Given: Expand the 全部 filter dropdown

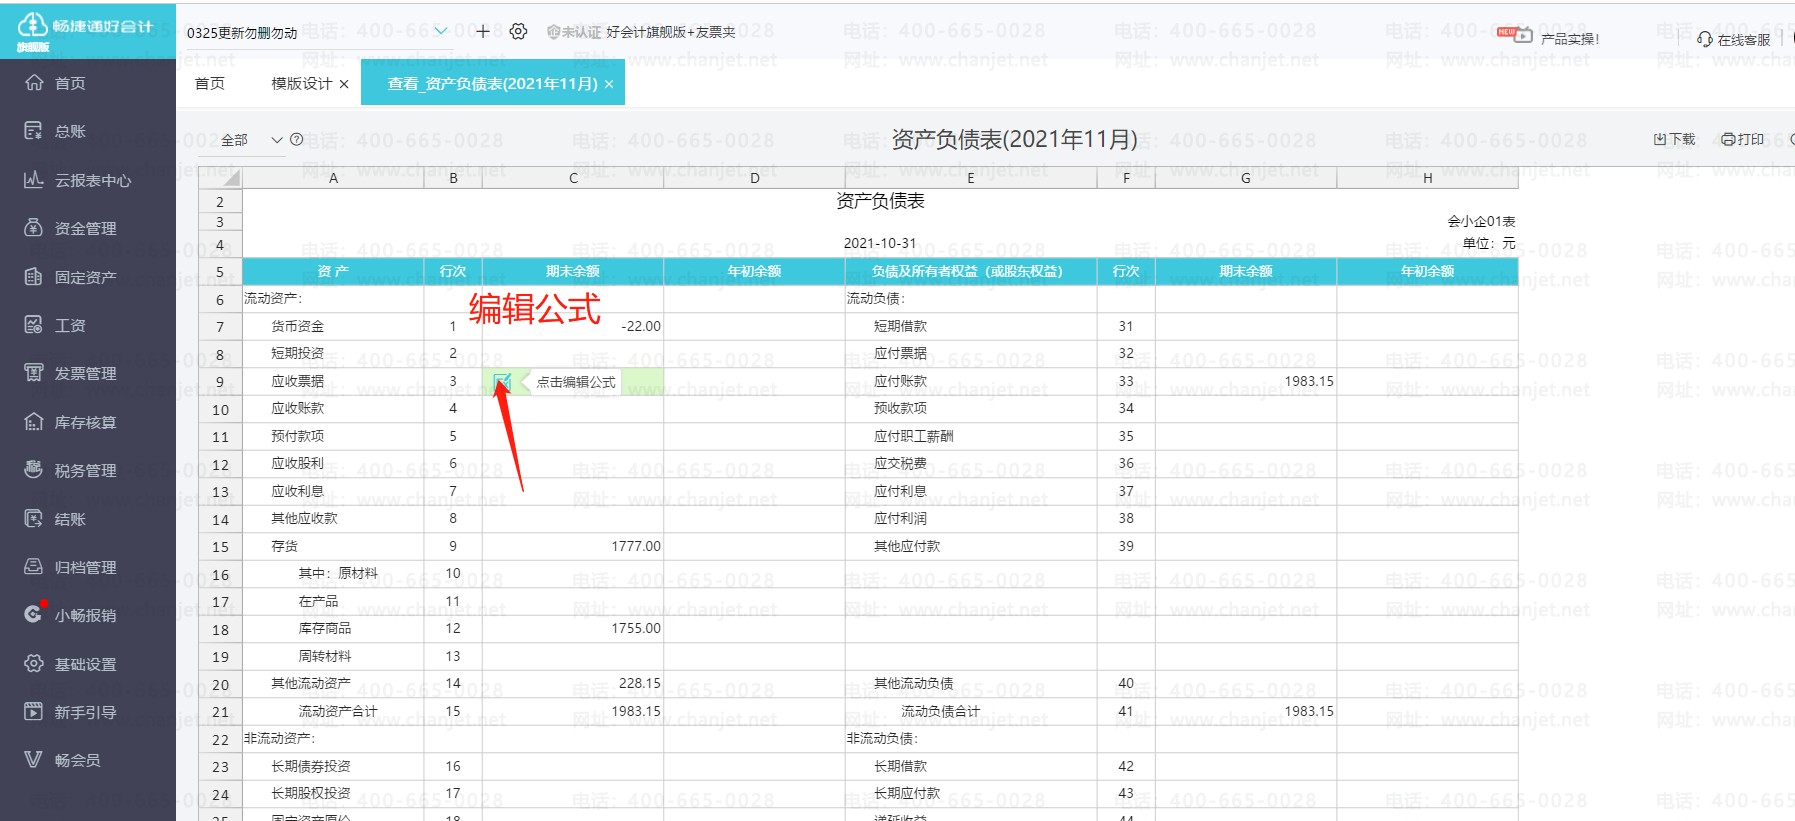Looking at the screenshot, I should 277,140.
